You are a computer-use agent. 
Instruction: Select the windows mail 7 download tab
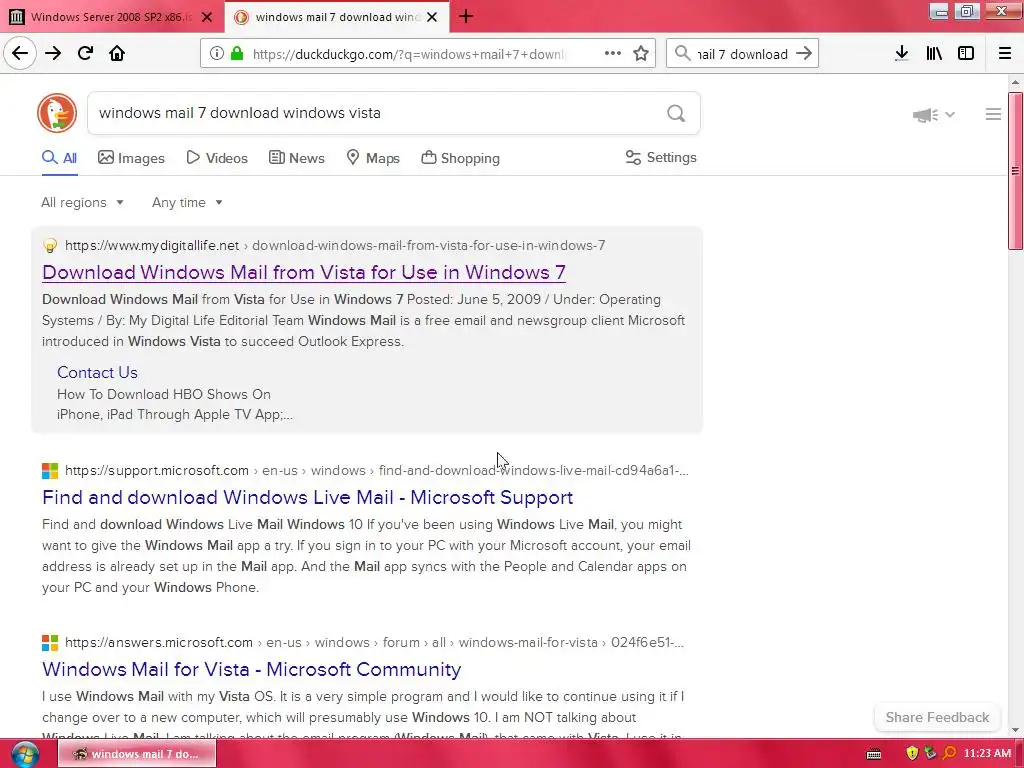tap(337, 17)
